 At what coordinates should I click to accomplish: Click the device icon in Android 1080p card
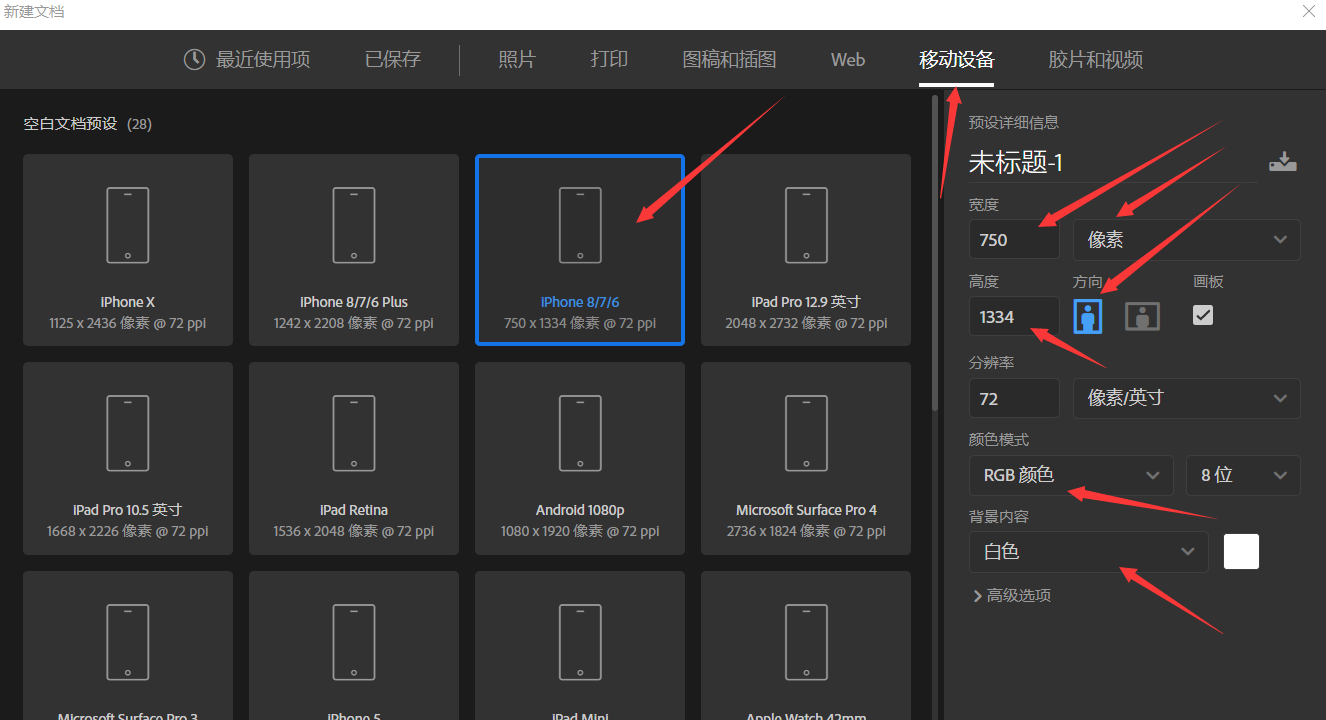(x=580, y=433)
